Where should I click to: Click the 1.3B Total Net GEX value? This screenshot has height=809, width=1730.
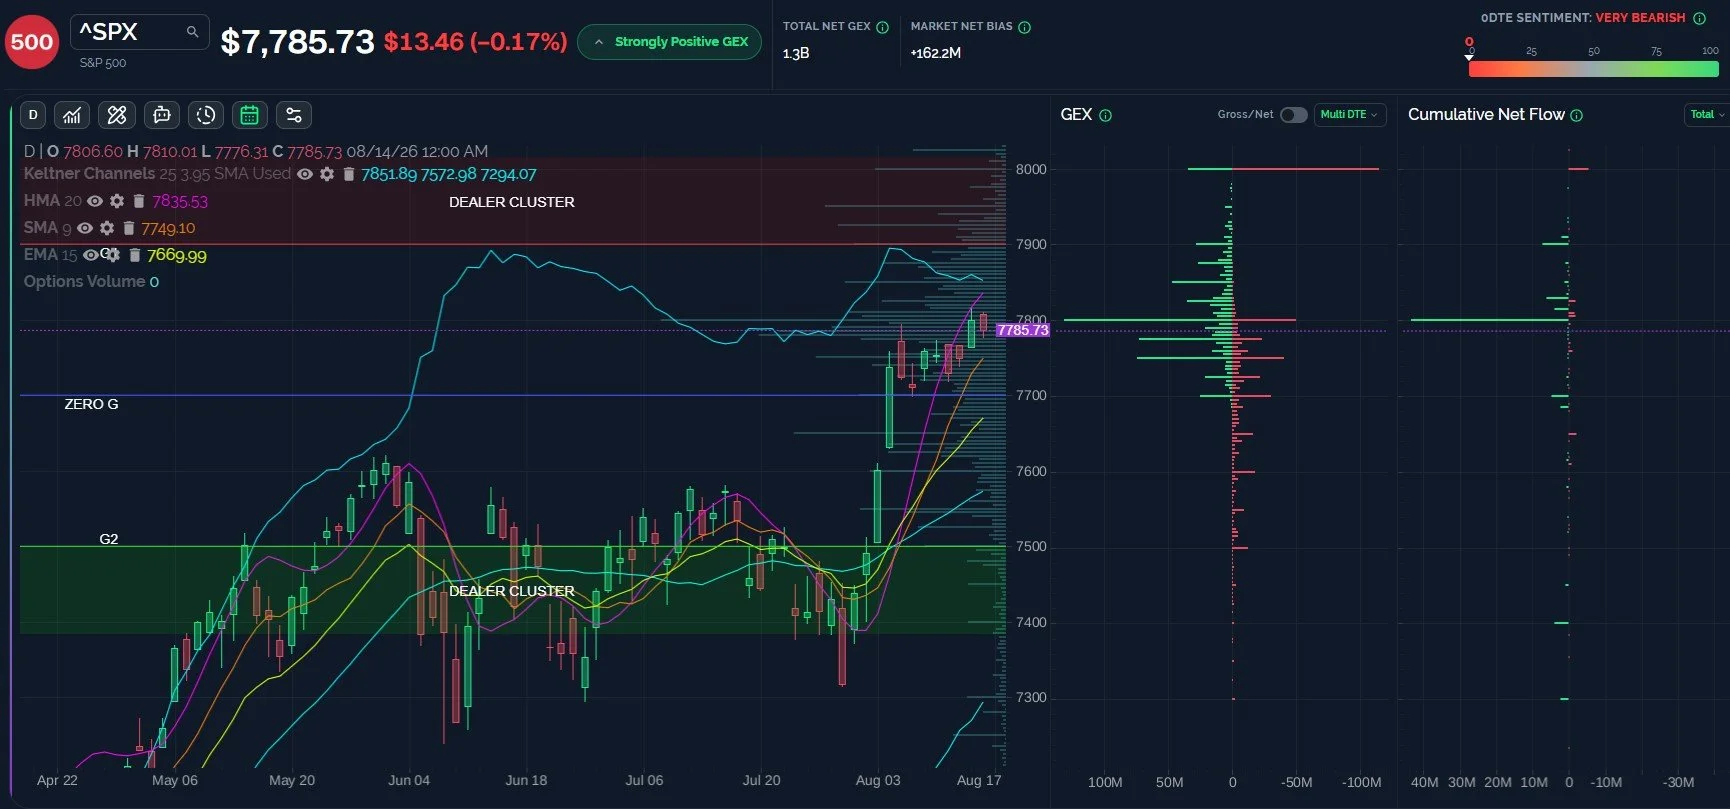[x=796, y=53]
